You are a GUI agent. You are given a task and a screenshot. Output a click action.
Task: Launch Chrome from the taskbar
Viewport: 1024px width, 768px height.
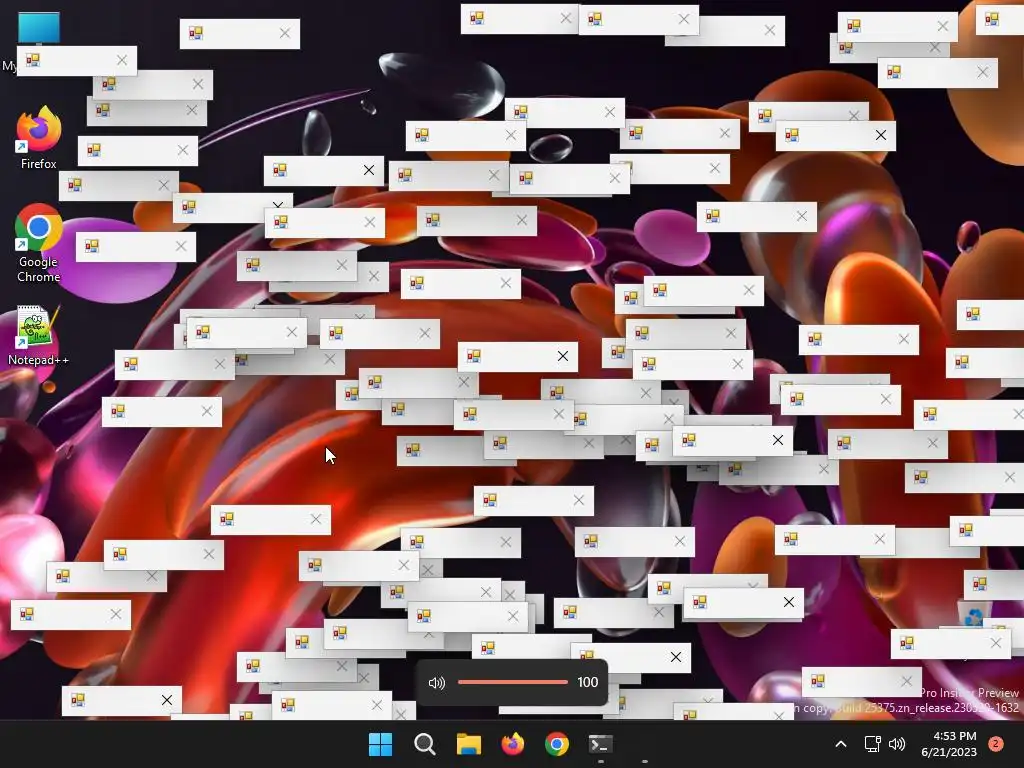pos(556,744)
